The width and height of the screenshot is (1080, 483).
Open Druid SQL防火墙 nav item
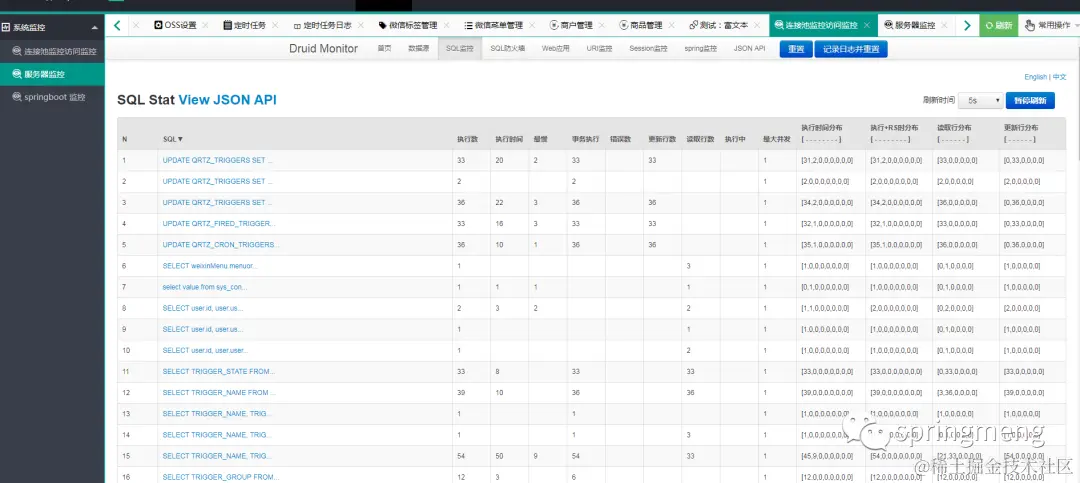click(508, 49)
